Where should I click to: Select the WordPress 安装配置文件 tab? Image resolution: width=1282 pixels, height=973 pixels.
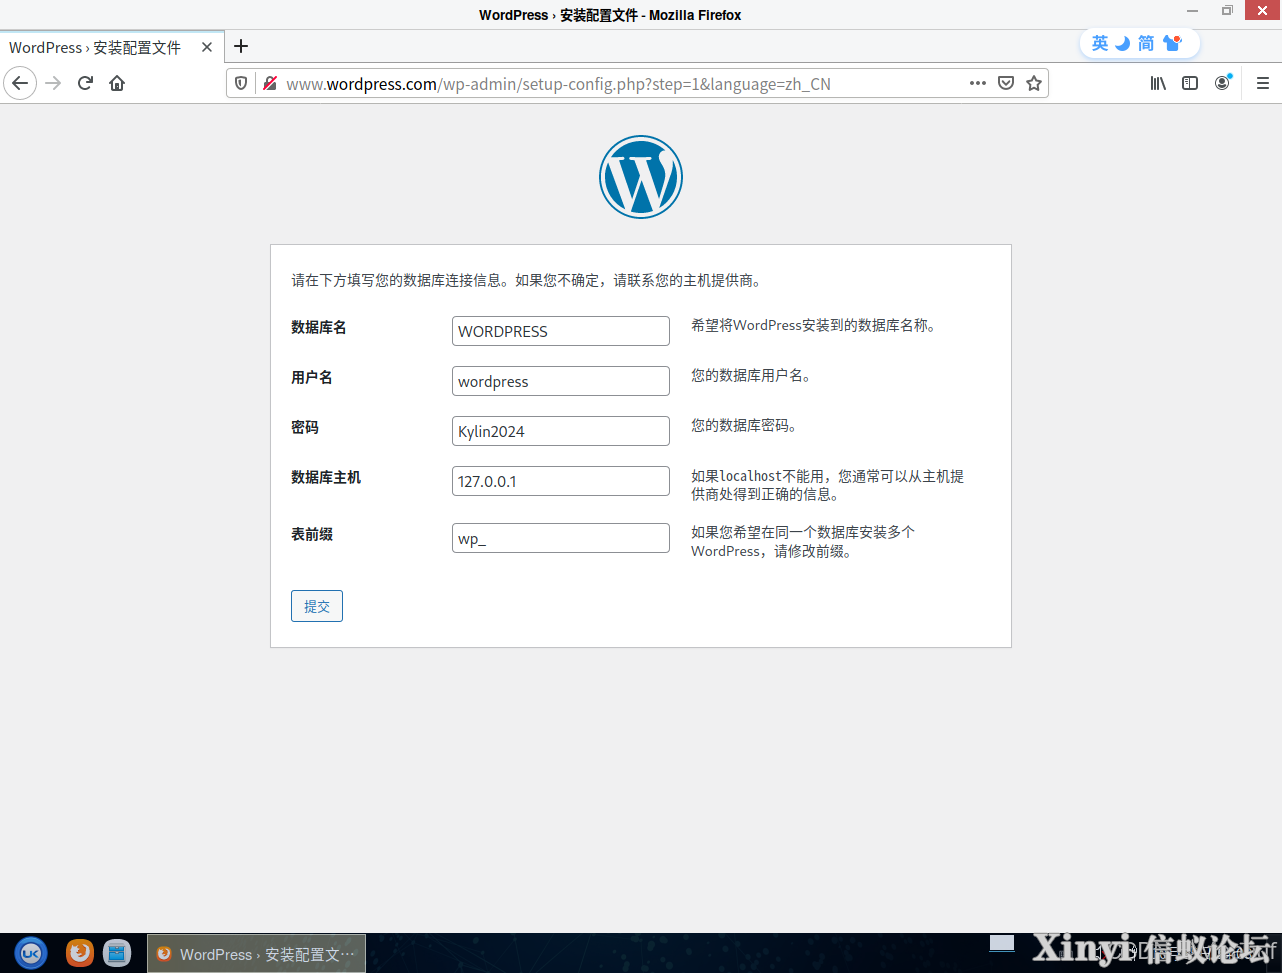tap(112, 47)
